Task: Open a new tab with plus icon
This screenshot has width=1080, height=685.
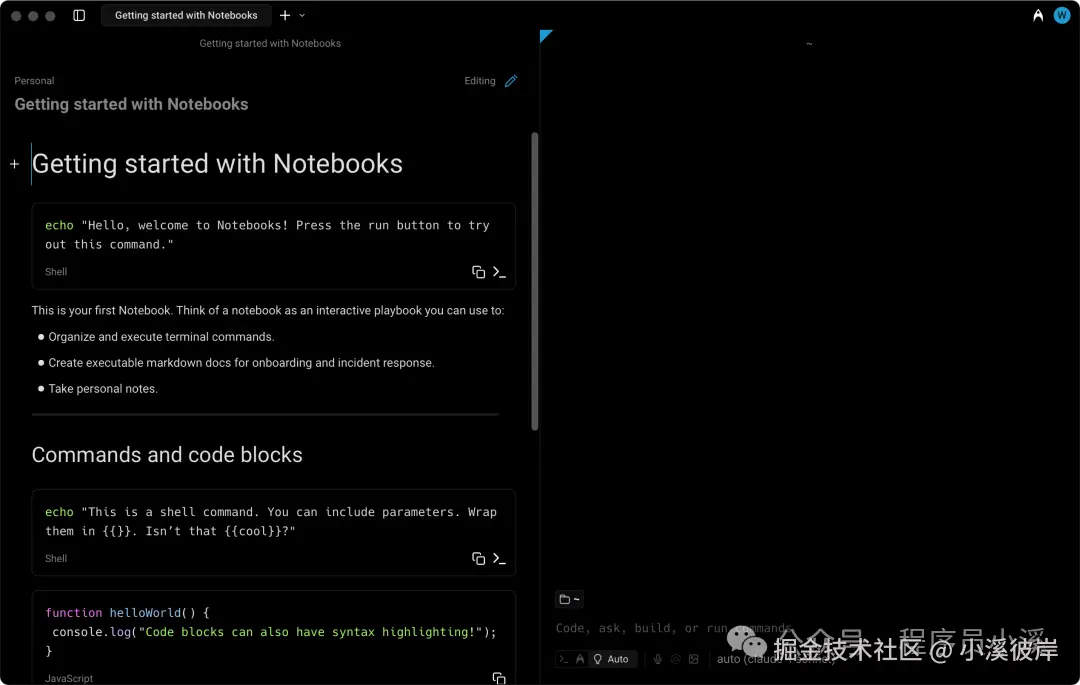Action: click(284, 15)
